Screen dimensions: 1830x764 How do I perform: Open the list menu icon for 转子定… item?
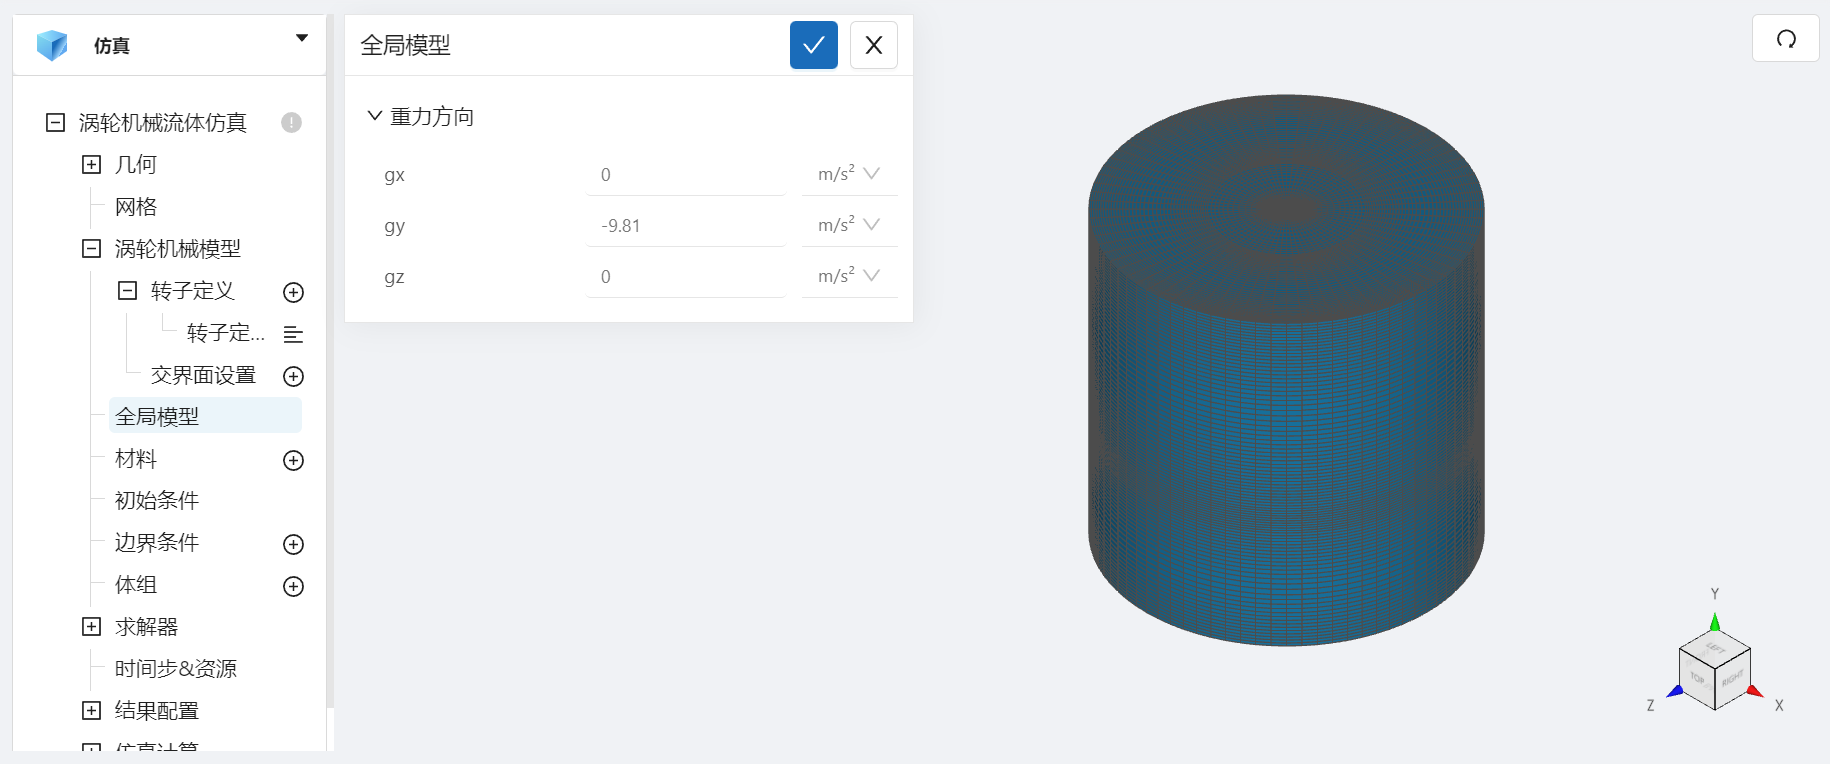point(293,334)
